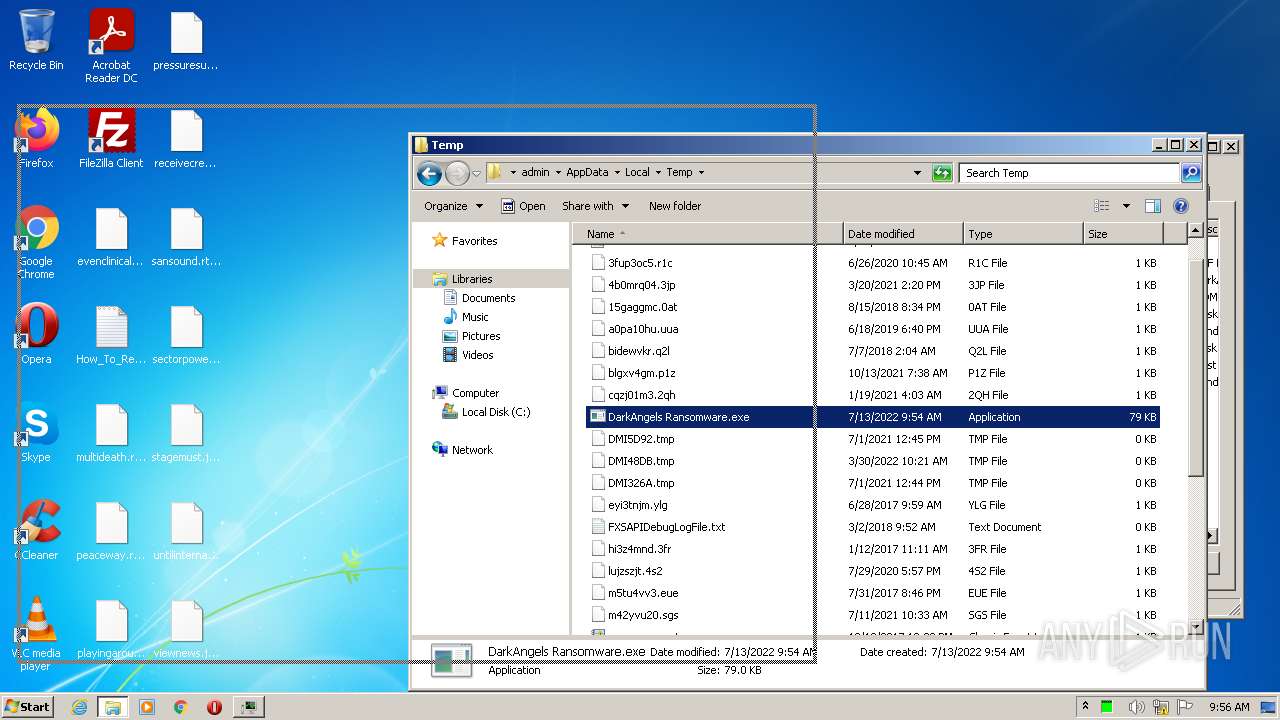The width and height of the screenshot is (1280, 720).
Task: Select the multideath.r... desktop file
Action: (x=111, y=432)
